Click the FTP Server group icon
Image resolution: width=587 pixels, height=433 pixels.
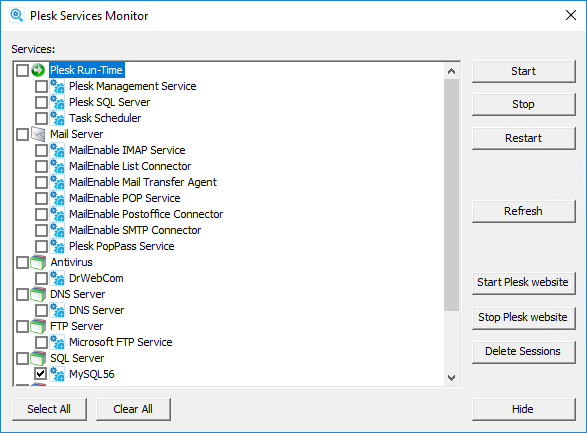pos(38,326)
